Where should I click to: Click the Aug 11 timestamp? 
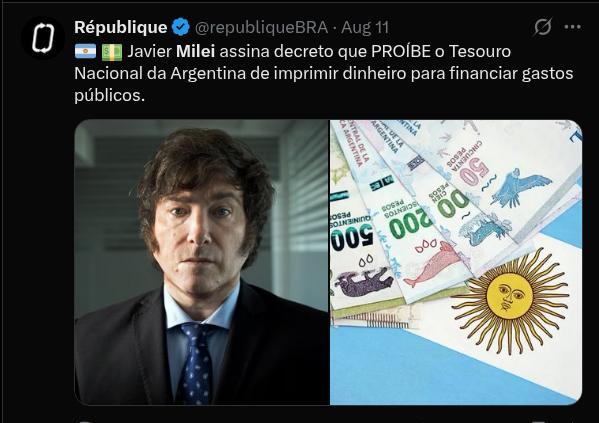[365, 28]
